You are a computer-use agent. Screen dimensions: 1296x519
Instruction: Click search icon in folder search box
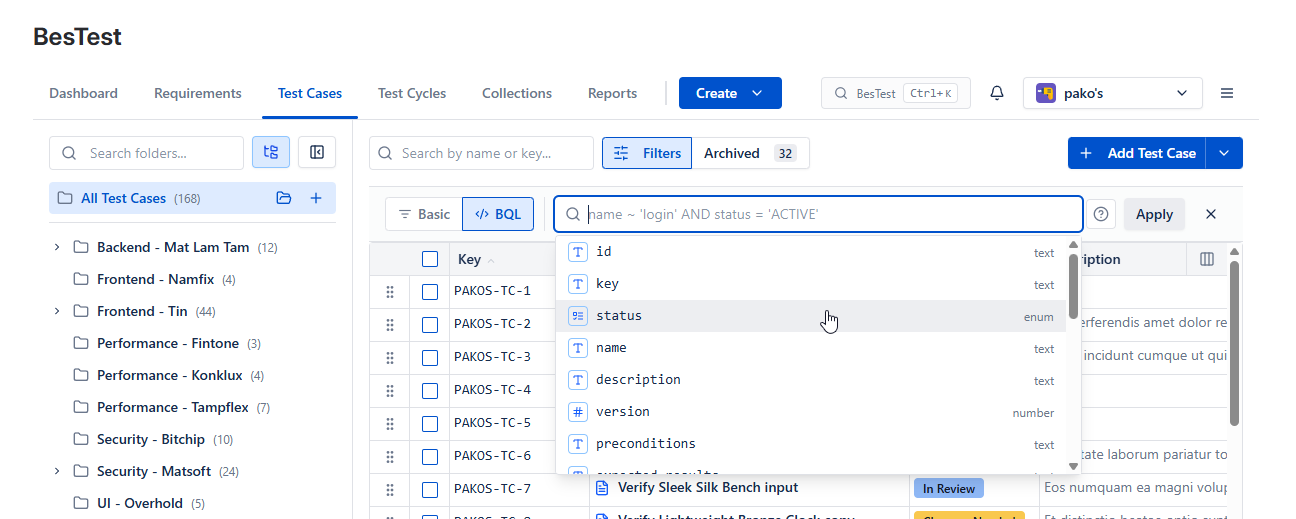tap(69, 153)
